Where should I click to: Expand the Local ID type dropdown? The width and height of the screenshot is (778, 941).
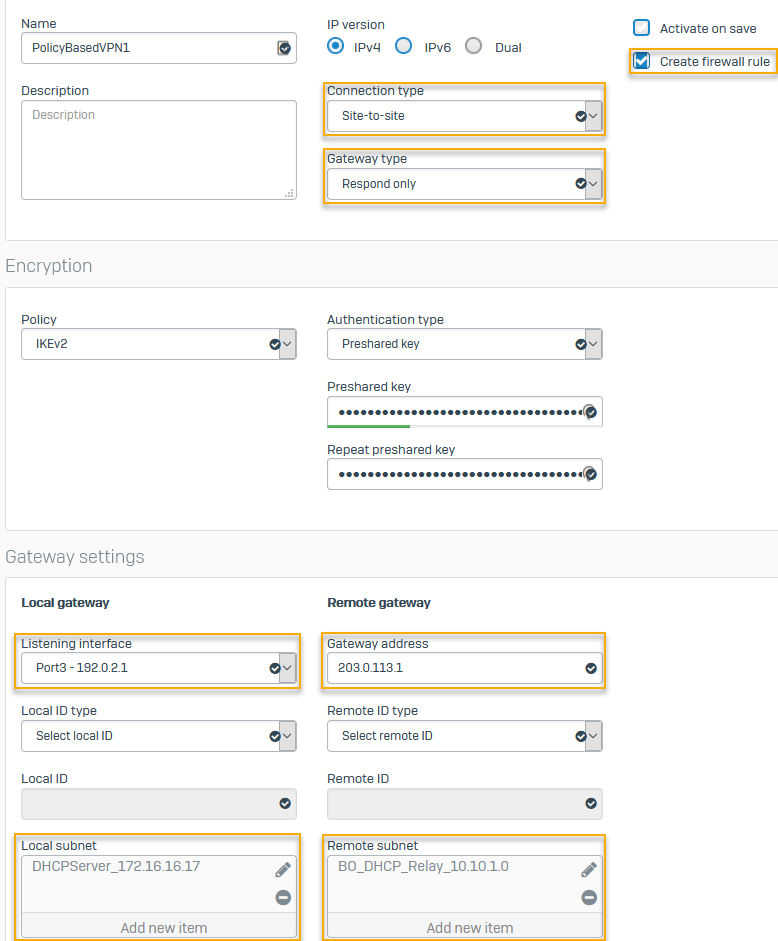point(158,736)
